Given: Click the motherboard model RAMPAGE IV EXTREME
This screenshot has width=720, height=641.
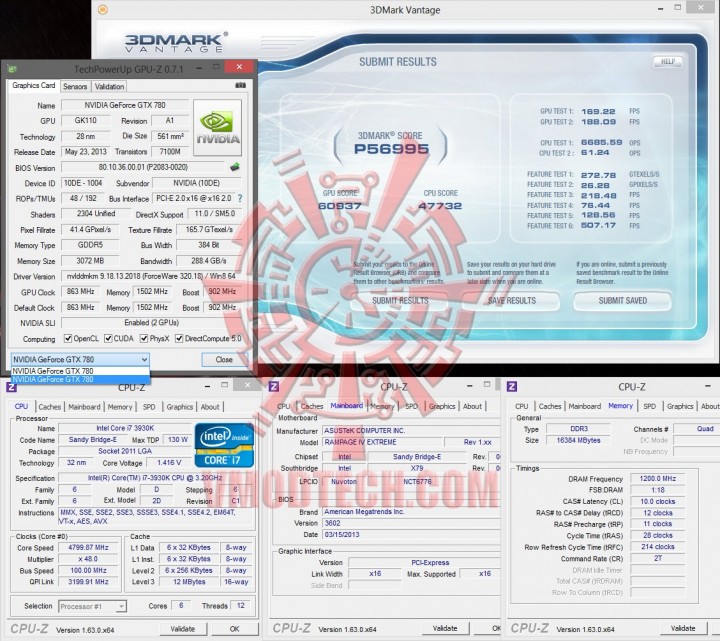Looking at the screenshot, I should point(382,442).
